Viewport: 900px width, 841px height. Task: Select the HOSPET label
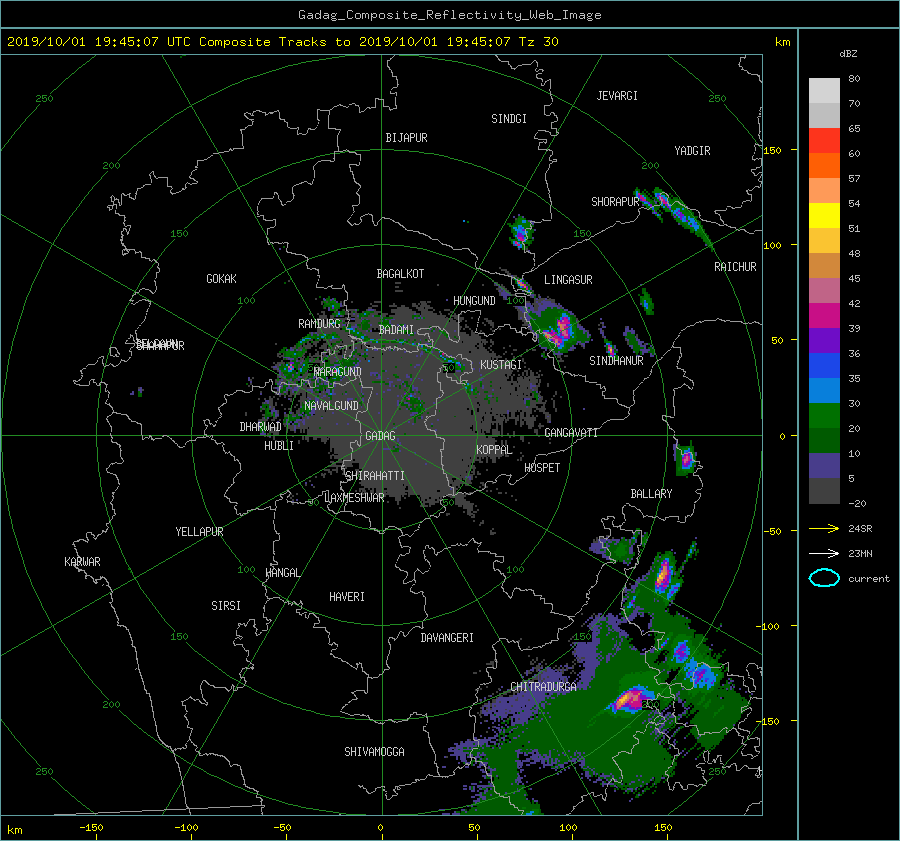click(542, 468)
